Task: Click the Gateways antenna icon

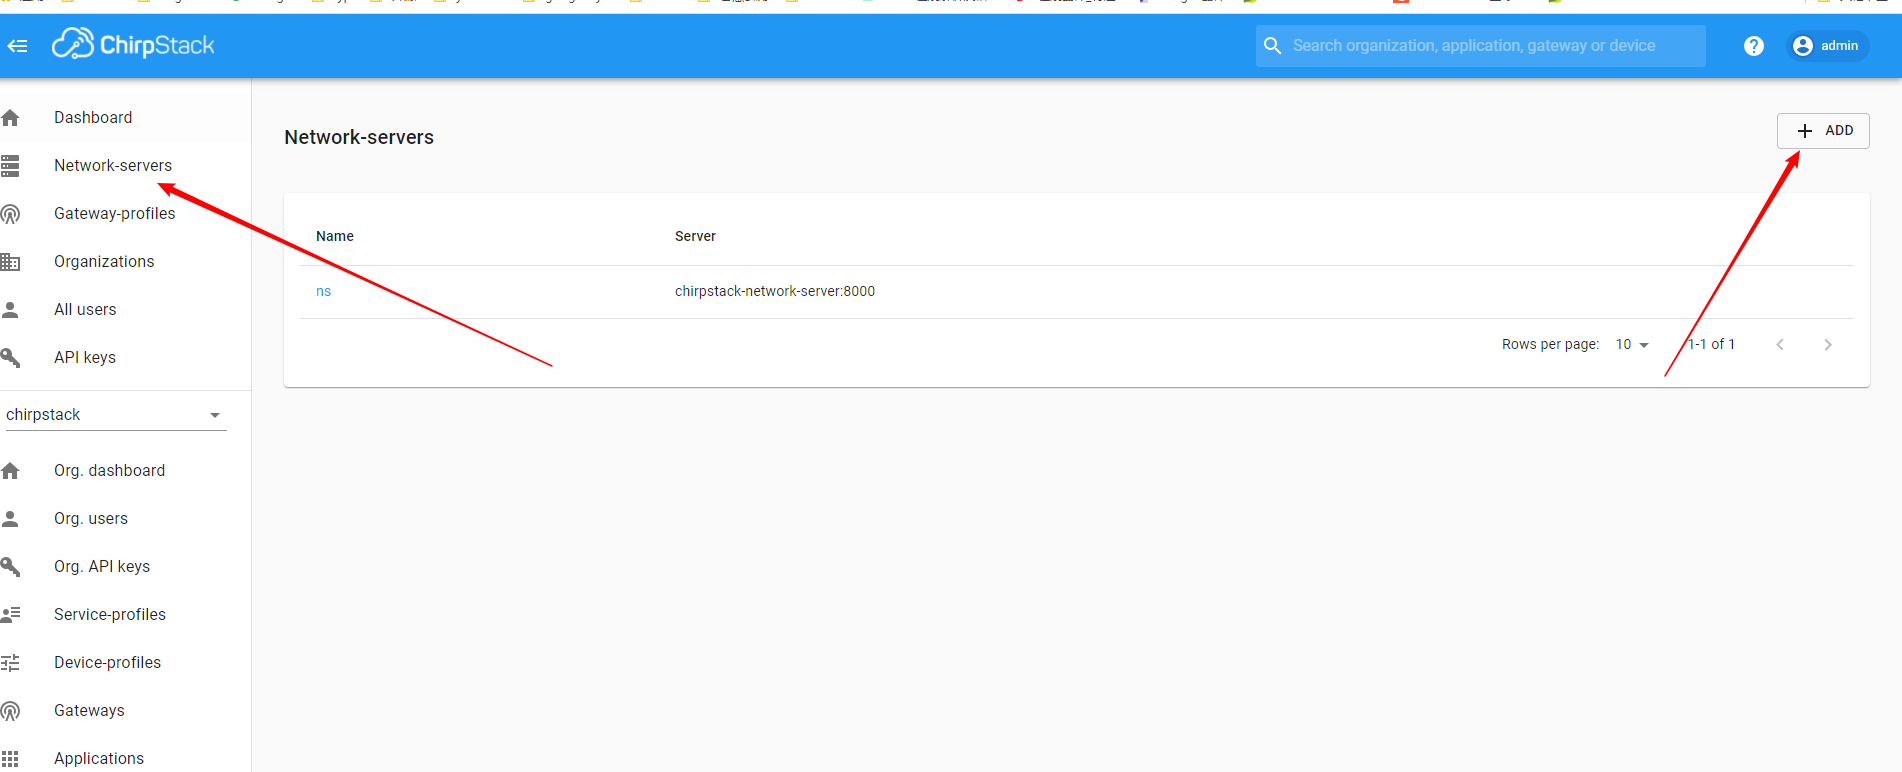Action: point(11,711)
